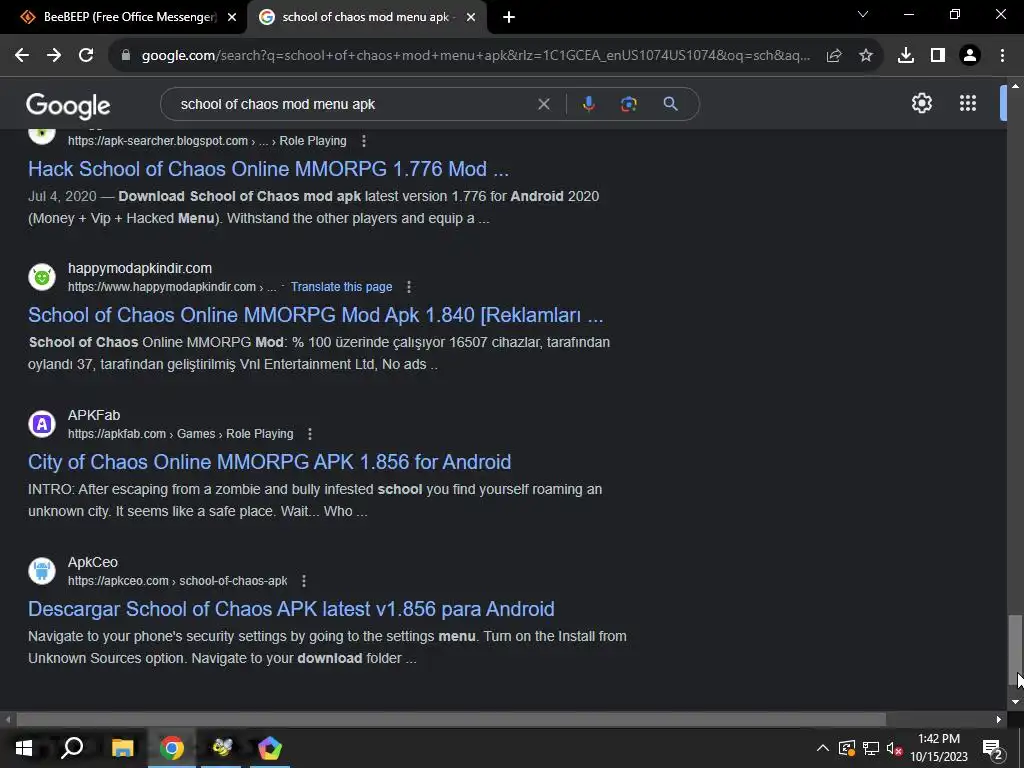Open more options for apk-searcher blogspot result
This screenshot has width=1024, height=768.
pos(364,141)
